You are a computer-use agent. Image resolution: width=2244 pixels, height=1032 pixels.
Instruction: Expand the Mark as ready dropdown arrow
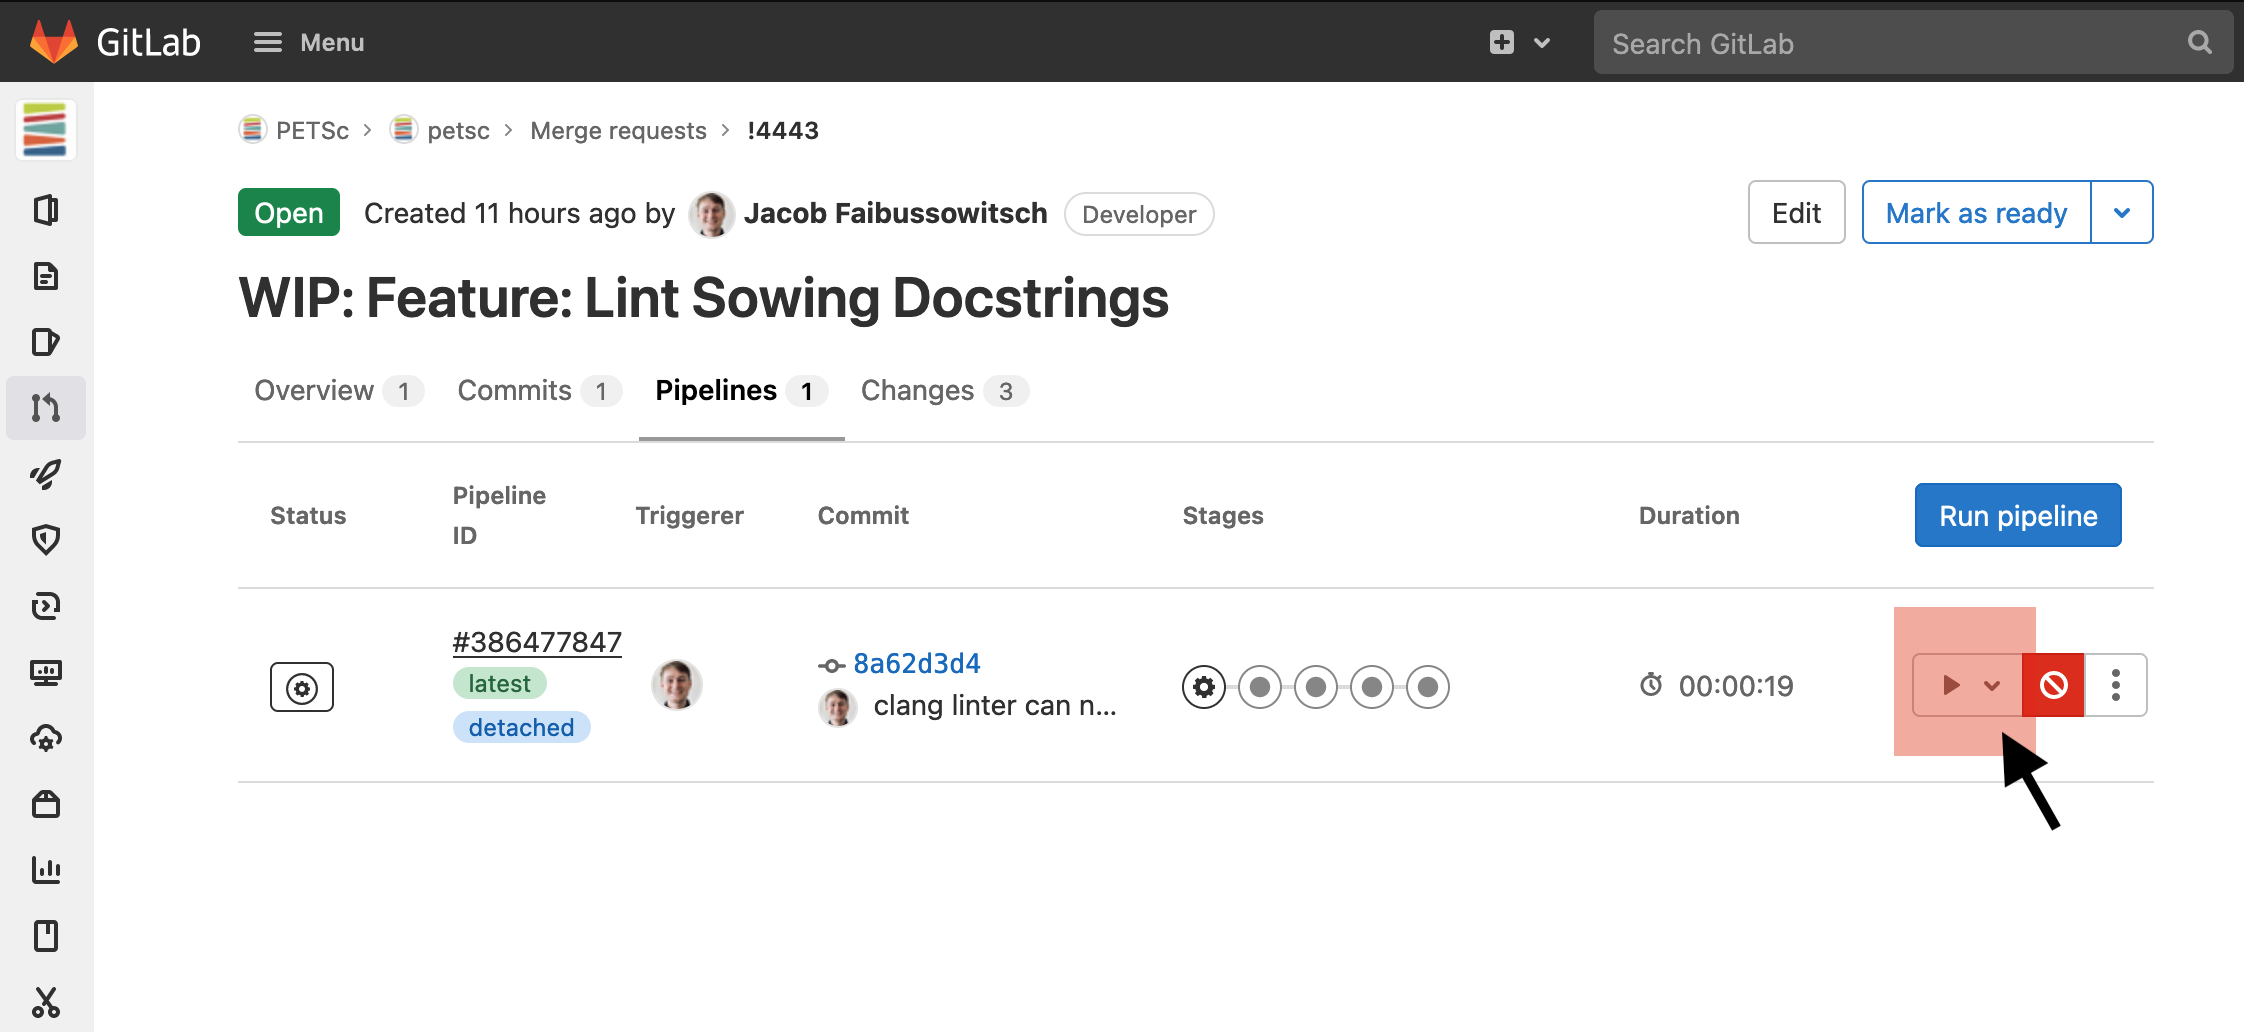(x=2122, y=212)
